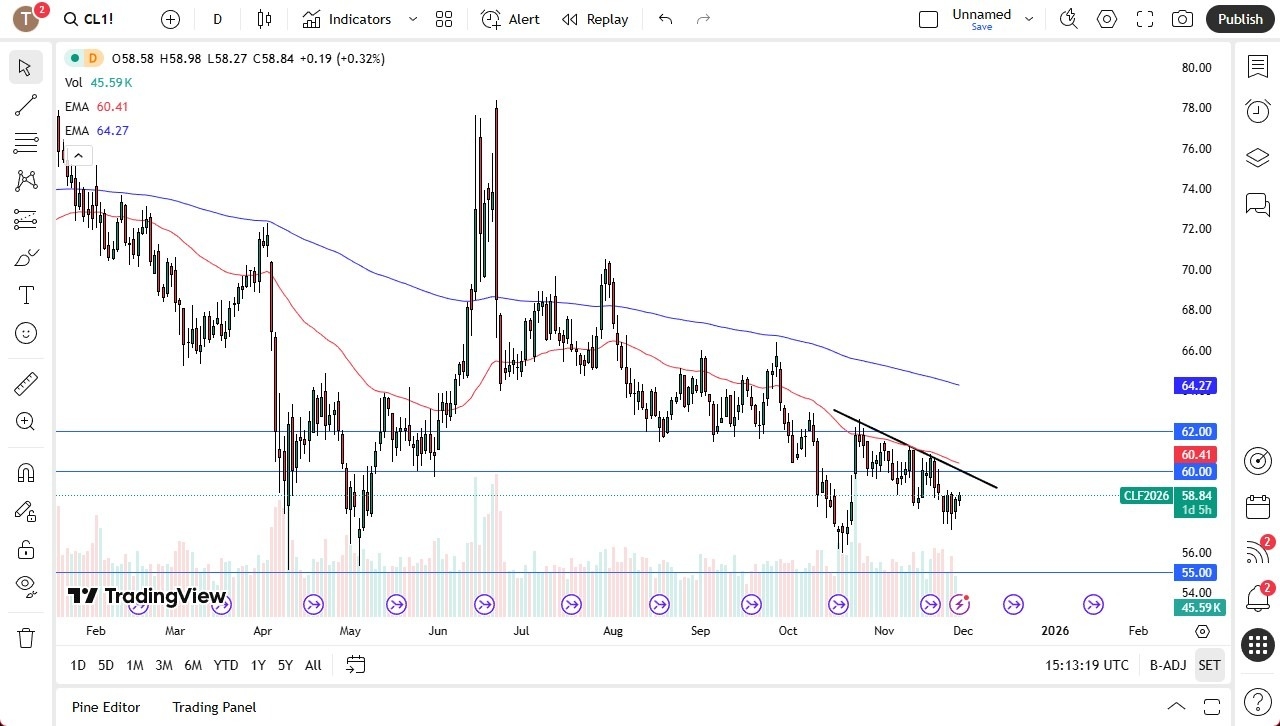Screen dimensions: 1280x726
Task: Open the Unnamed layout dropdown
Action: [1028, 17]
